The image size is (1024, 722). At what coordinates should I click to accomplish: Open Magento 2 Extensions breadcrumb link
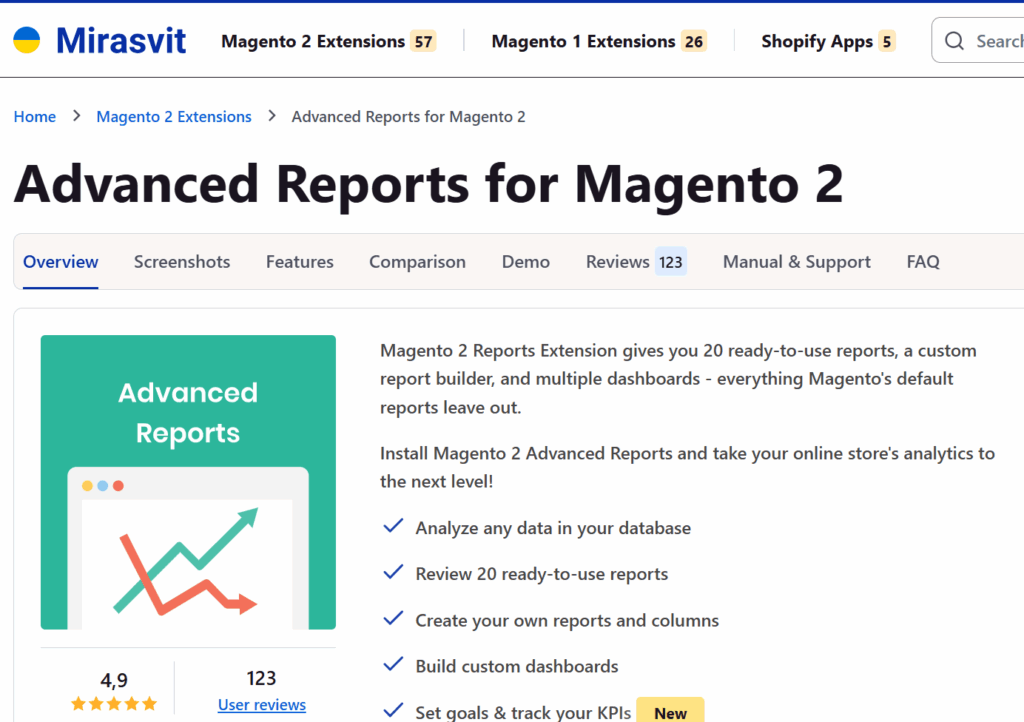pyautogui.click(x=174, y=116)
